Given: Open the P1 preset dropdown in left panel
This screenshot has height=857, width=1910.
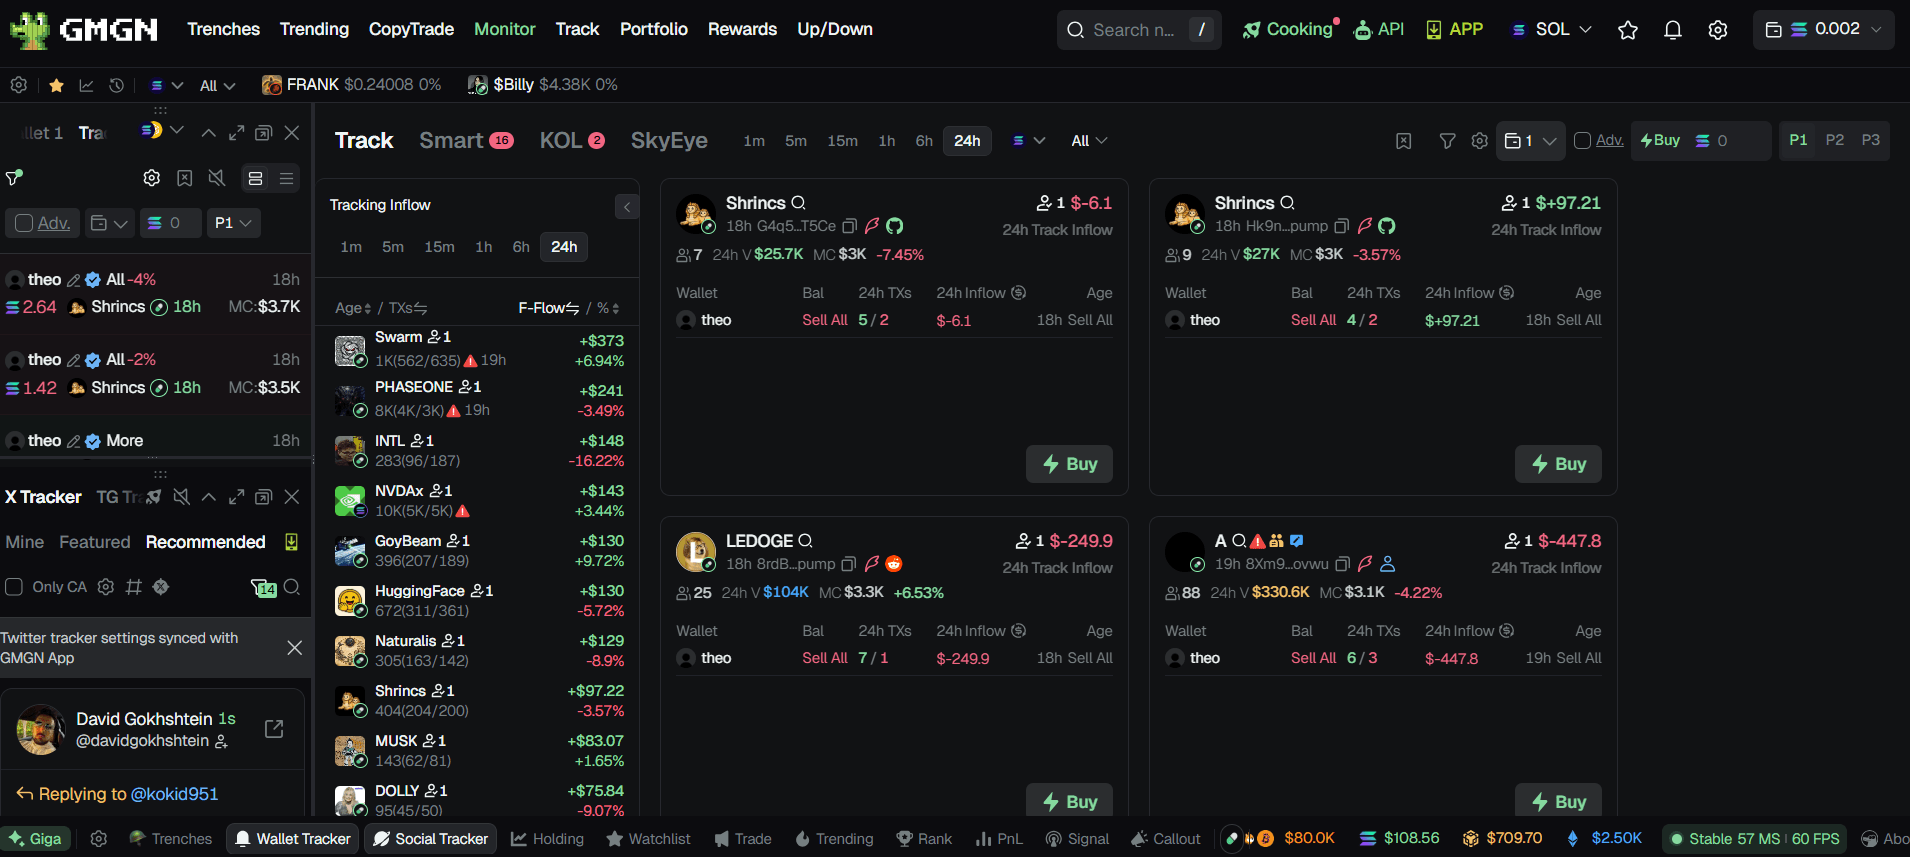Looking at the screenshot, I should point(233,223).
